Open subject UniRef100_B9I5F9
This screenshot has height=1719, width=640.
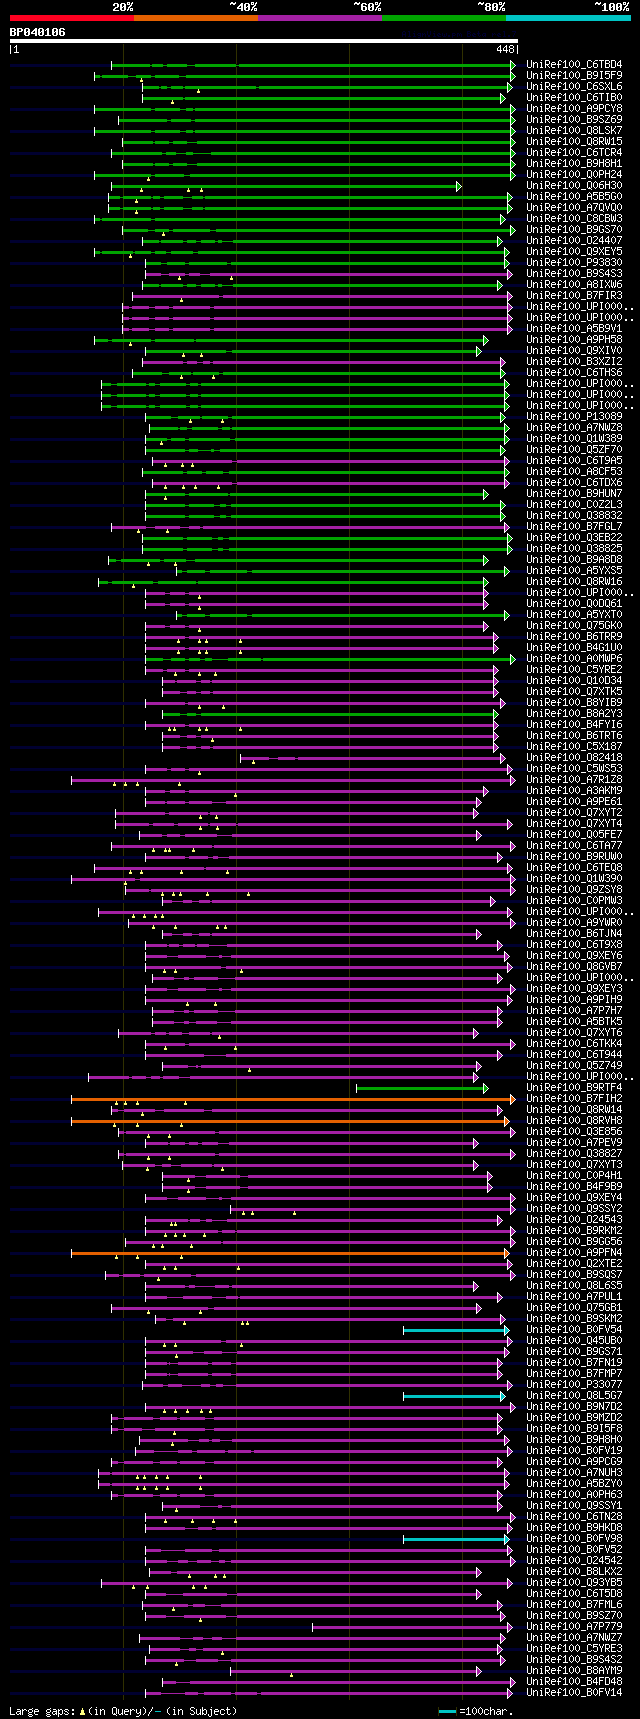pyautogui.click(x=574, y=76)
